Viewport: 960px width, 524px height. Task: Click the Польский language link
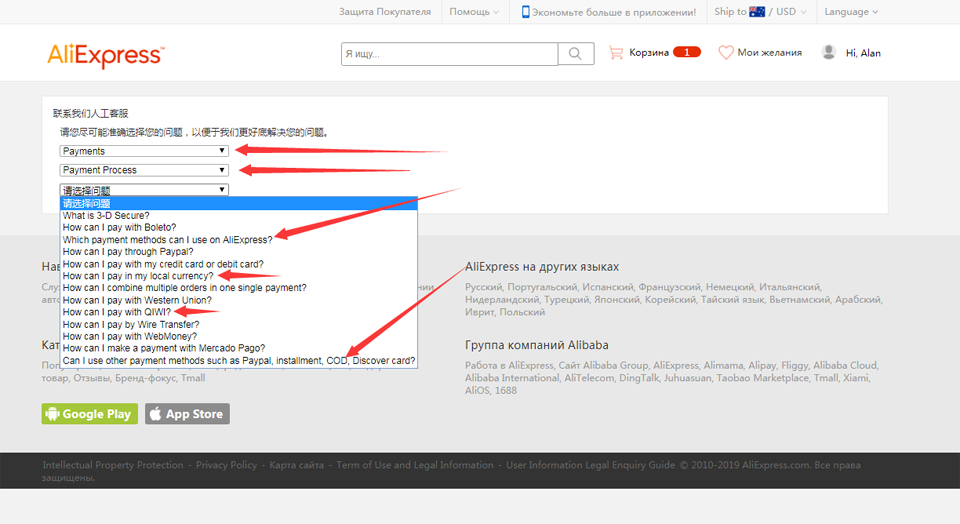pyautogui.click(x=522, y=312)
